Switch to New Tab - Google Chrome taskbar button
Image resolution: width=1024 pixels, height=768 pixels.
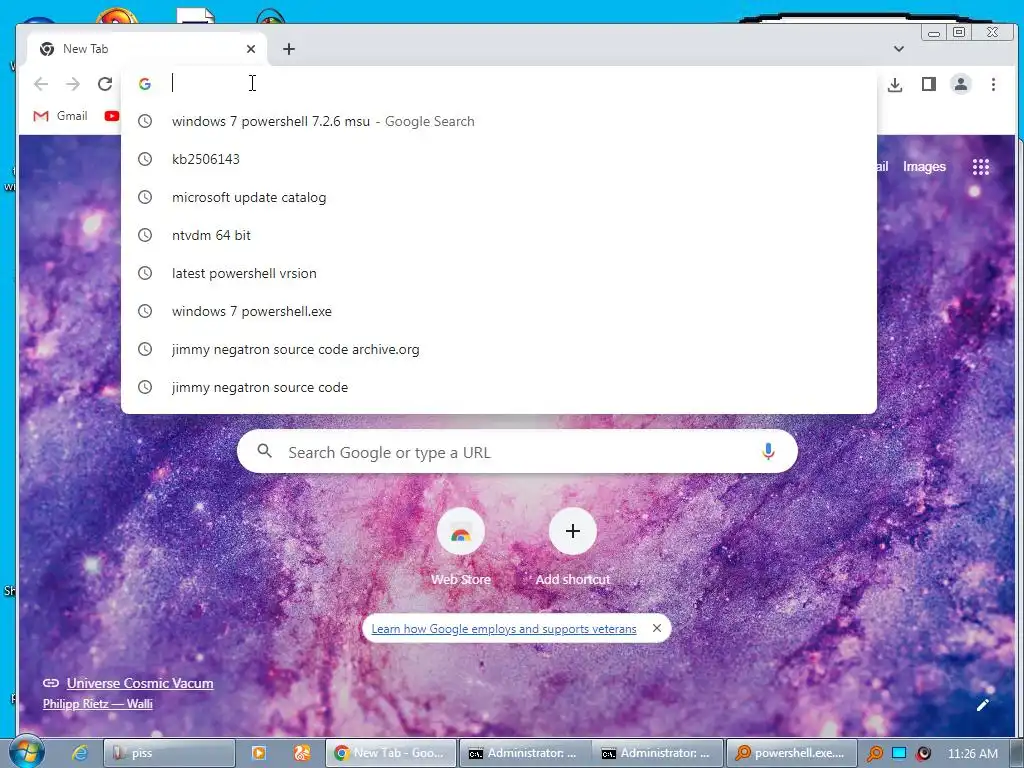(391, 753)
